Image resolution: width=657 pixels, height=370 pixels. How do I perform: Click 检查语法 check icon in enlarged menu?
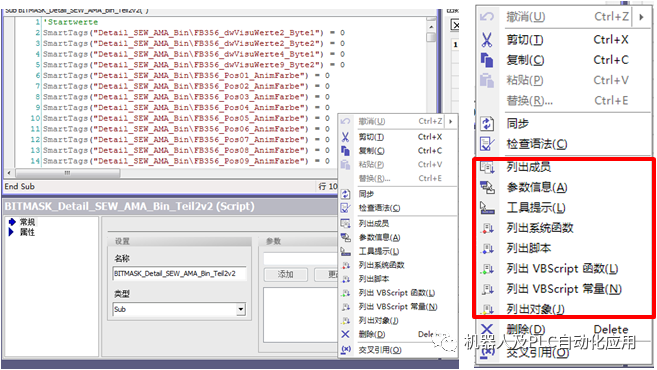[x=486, y=144]
